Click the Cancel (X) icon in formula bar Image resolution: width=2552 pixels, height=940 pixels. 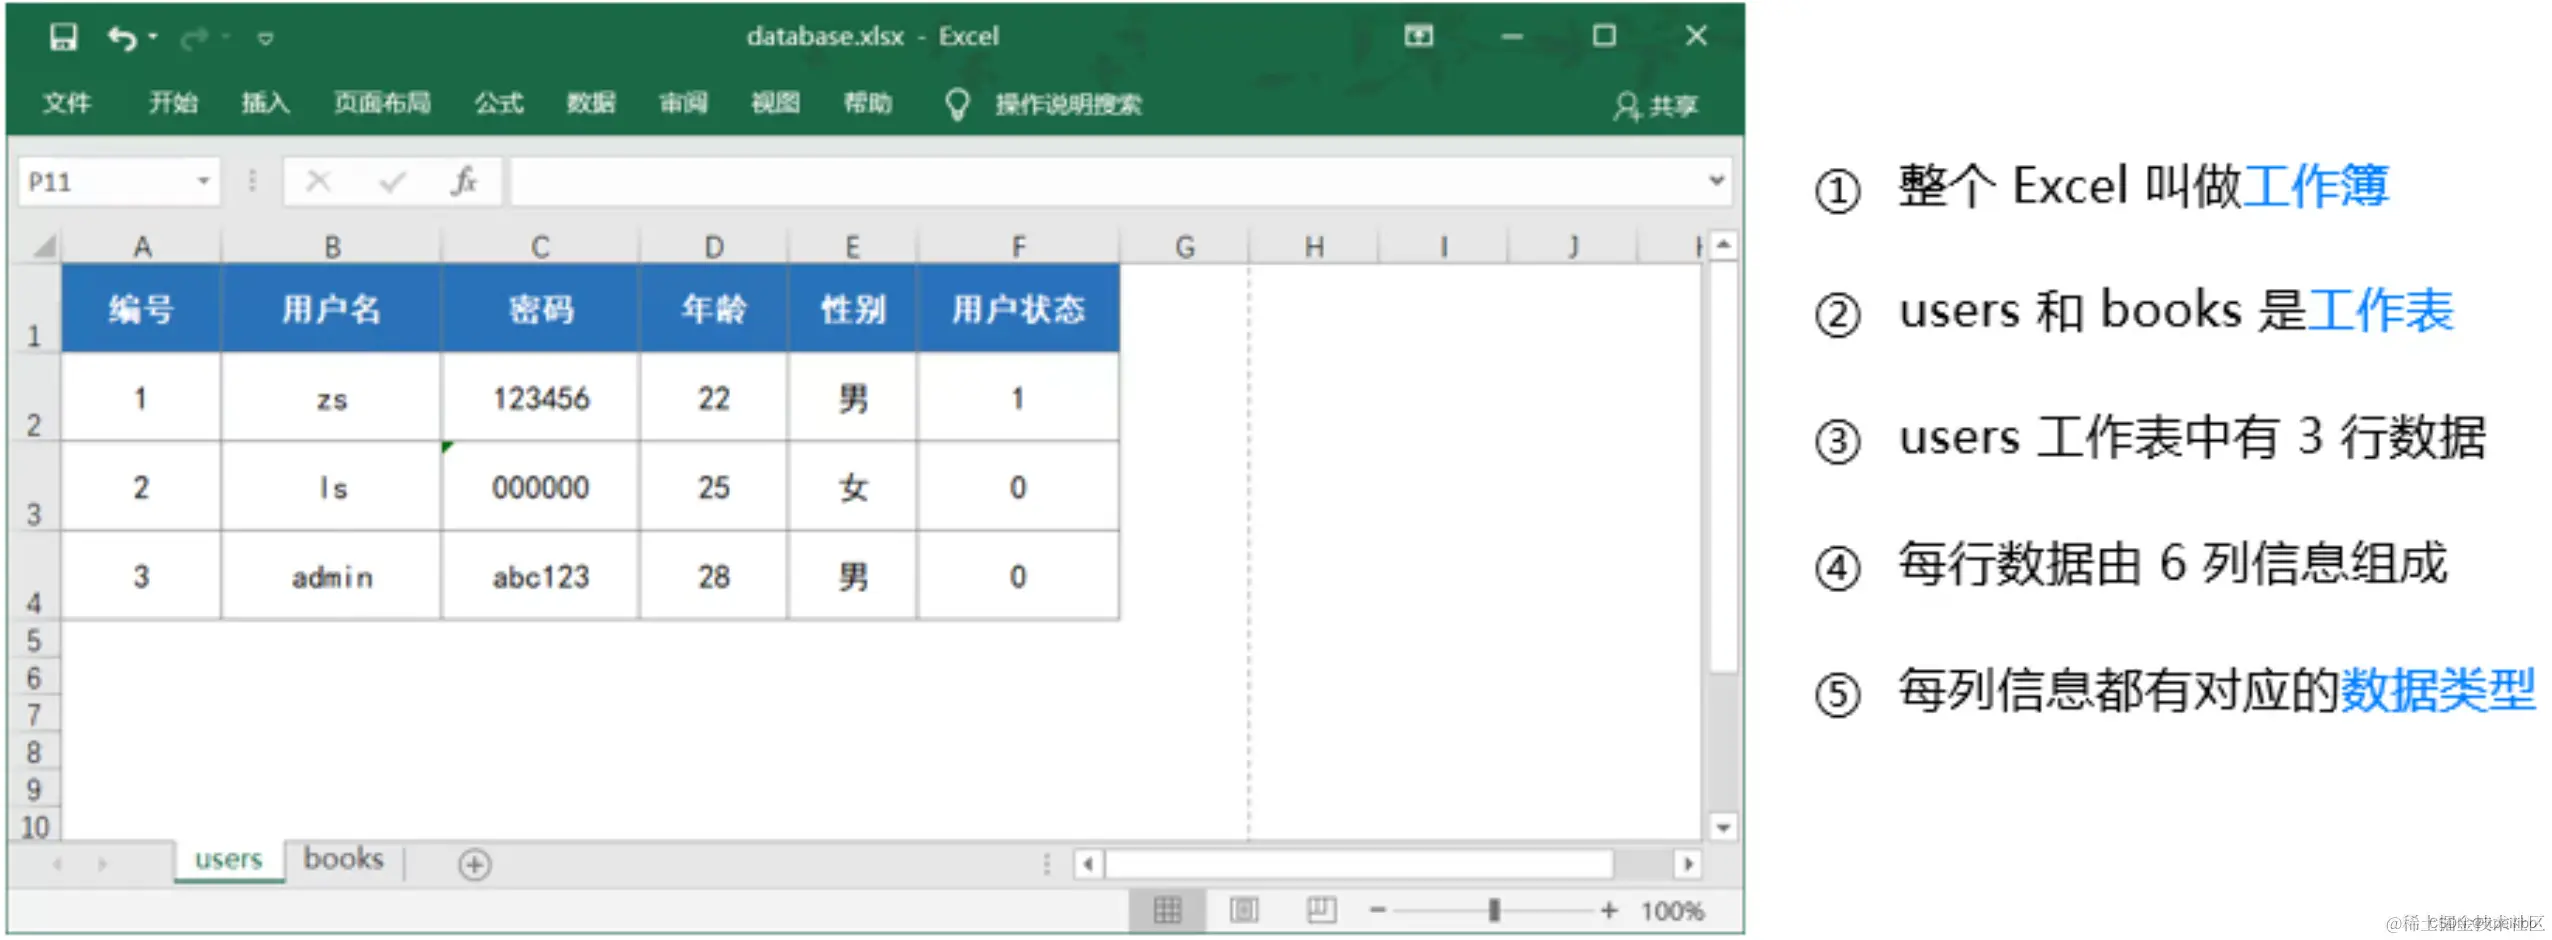[318, 181]
